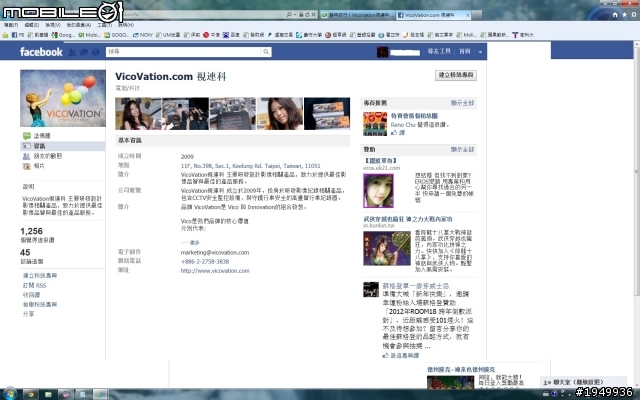Open the 我的最愛(A) menu
640x400 pixels.
[x=79, y=25]
